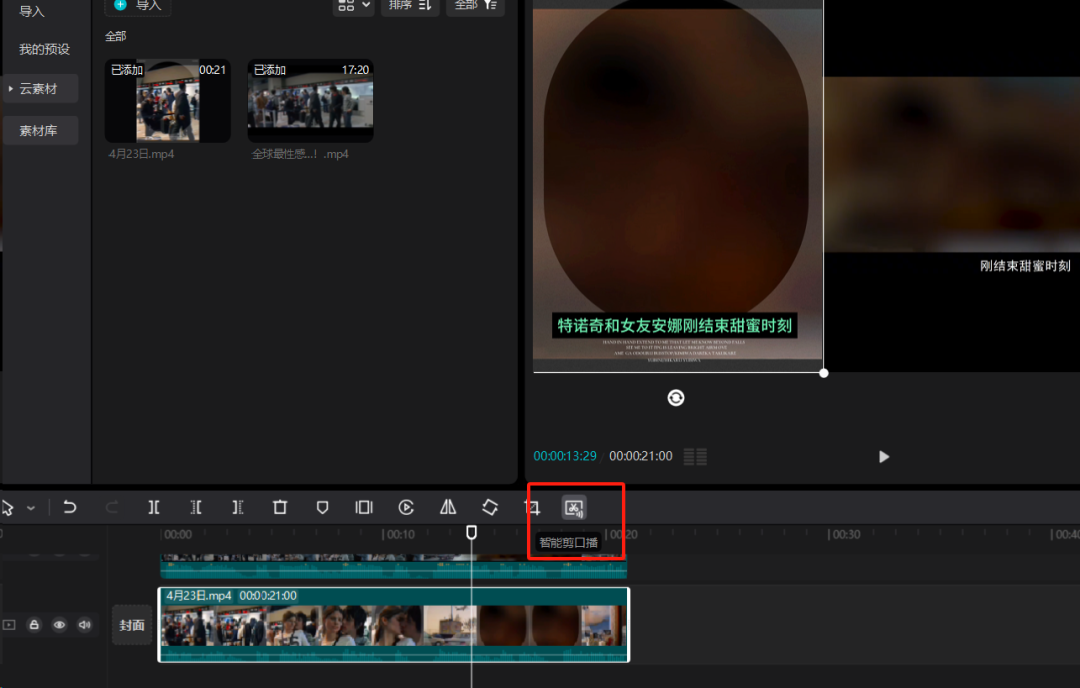The width and height of the screenshot is (1080, 688).
Task: Click the rotate icon in toolbar
Action: 490,508
